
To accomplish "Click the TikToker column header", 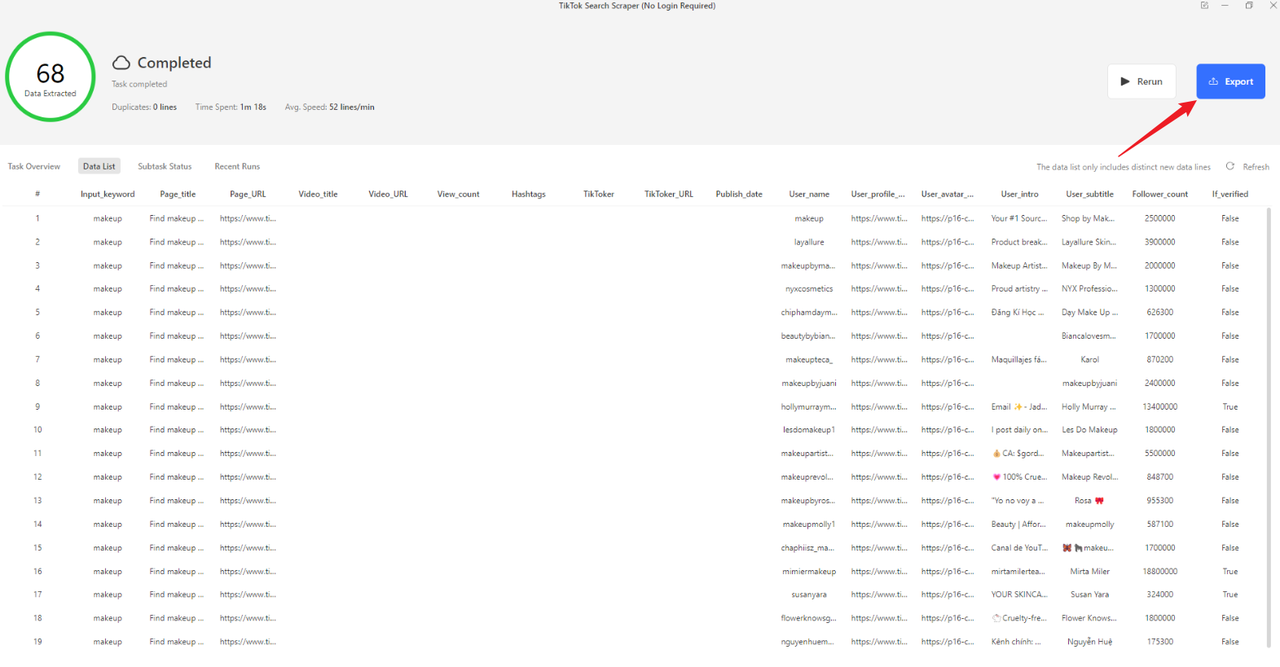I will 599,194.
